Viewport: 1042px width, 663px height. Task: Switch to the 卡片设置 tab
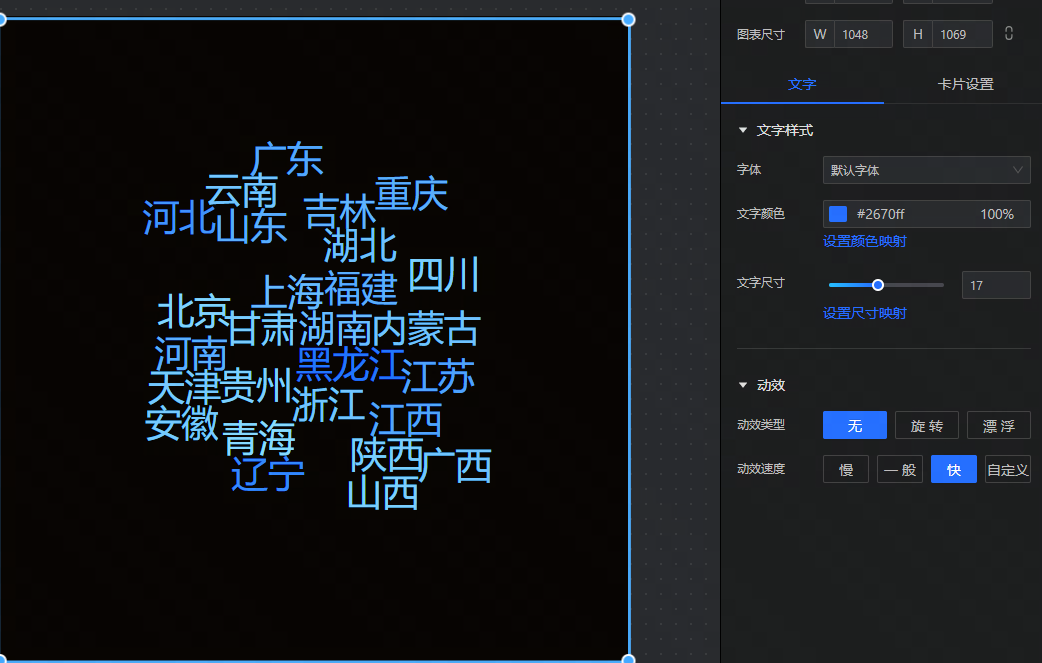coord(965,84)
